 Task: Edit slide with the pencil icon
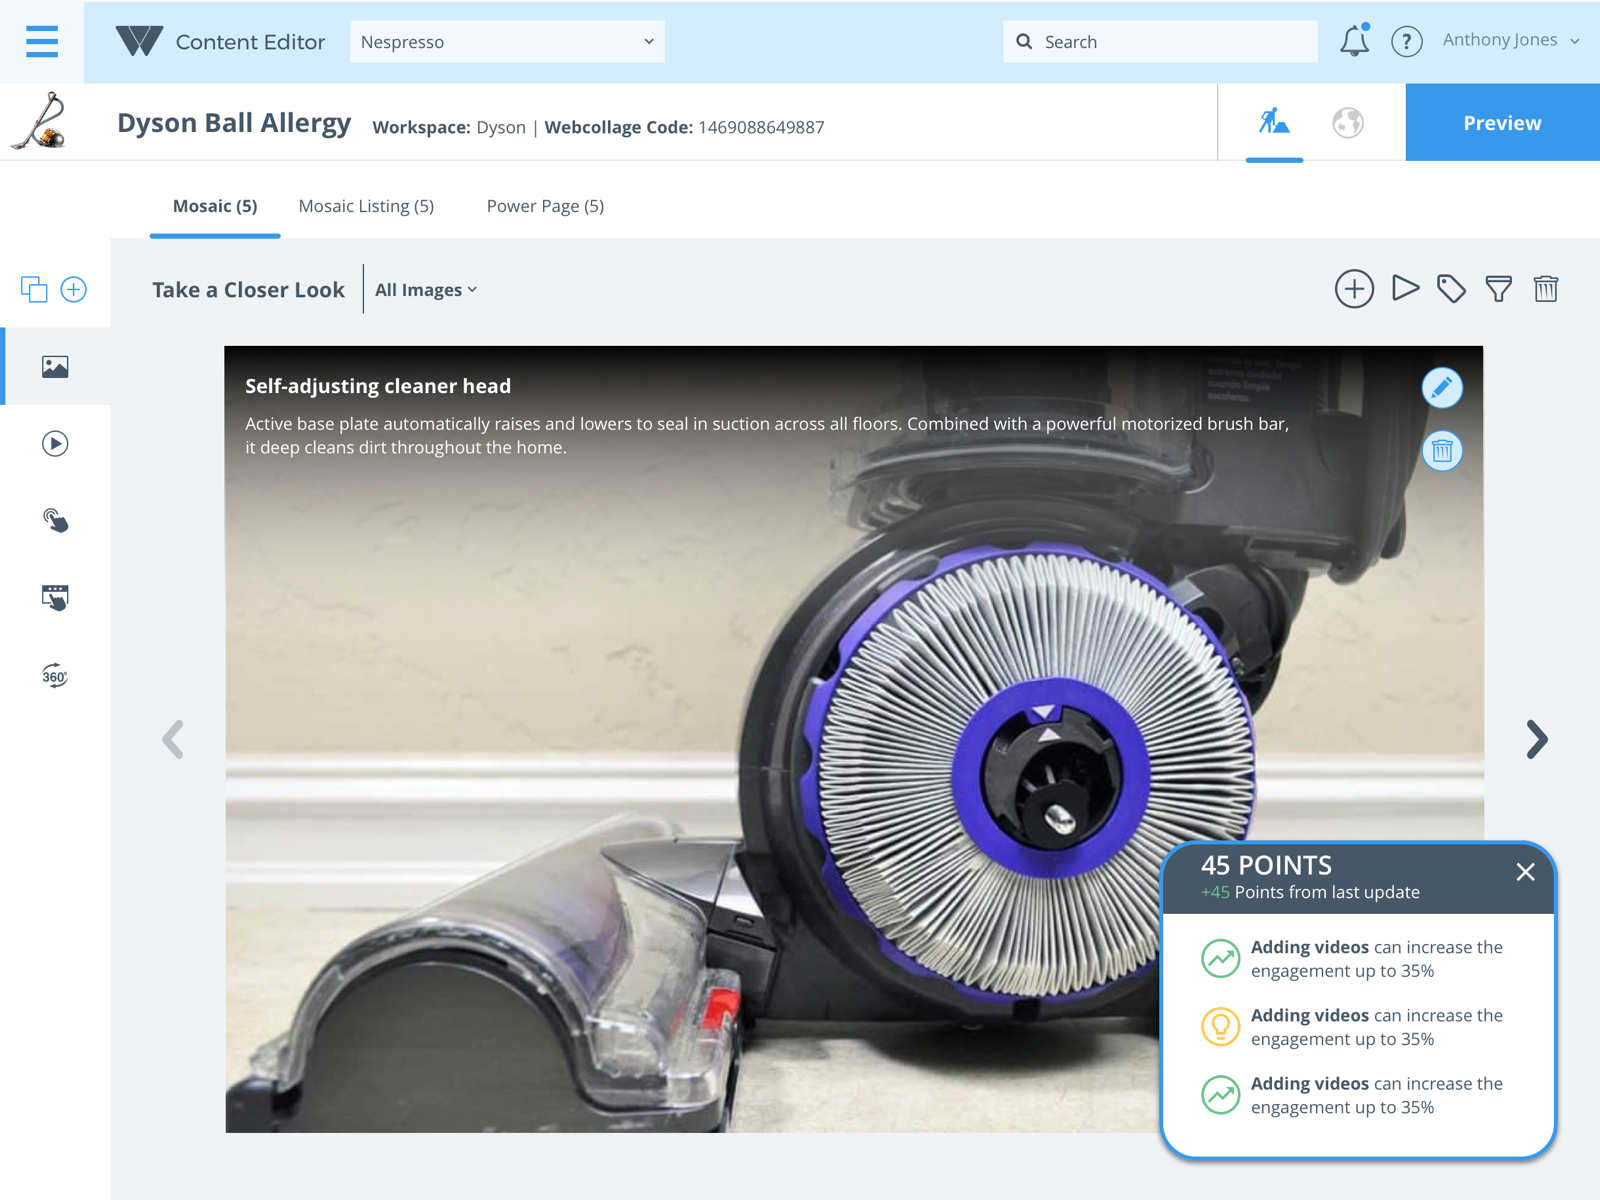click(x=1441, y=388)
